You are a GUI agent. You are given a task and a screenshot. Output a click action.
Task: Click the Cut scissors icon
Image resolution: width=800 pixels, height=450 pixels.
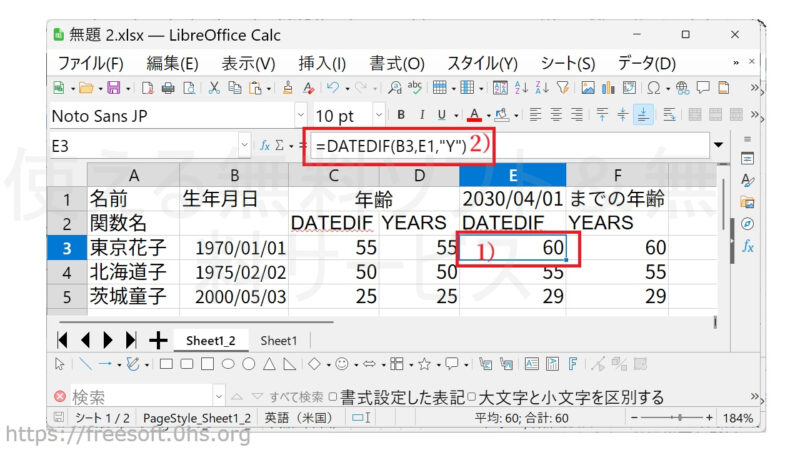(214, 88)
